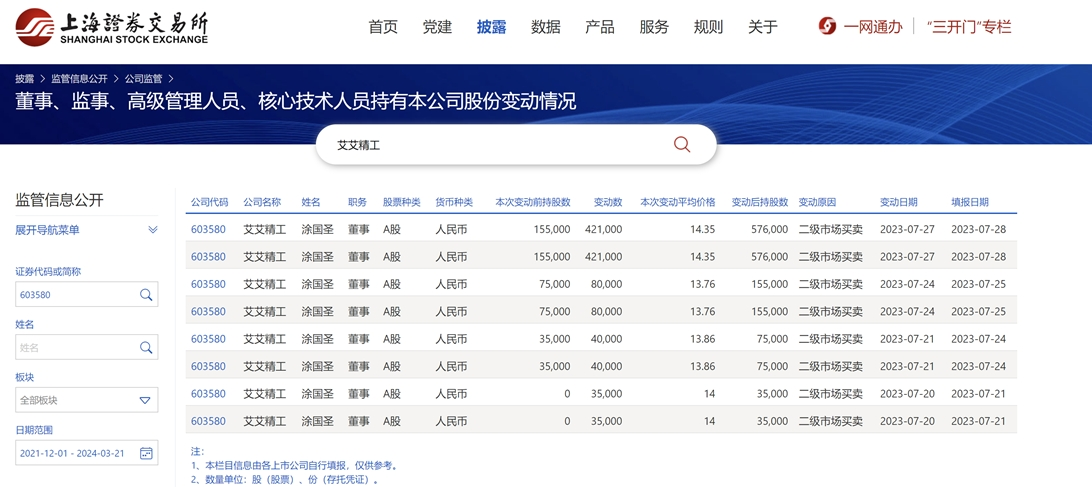Click the 货币种类 column header

(454, 202)
